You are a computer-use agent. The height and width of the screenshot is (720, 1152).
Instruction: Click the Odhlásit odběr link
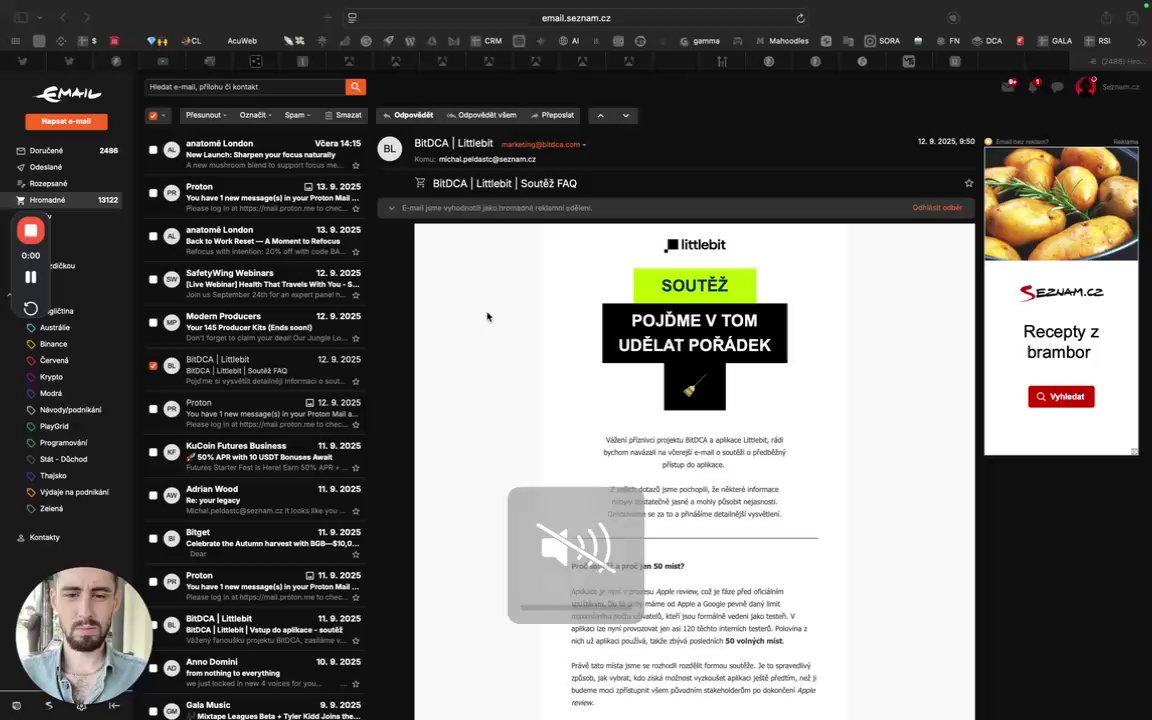pyautogui.click(x=937, y=208)
